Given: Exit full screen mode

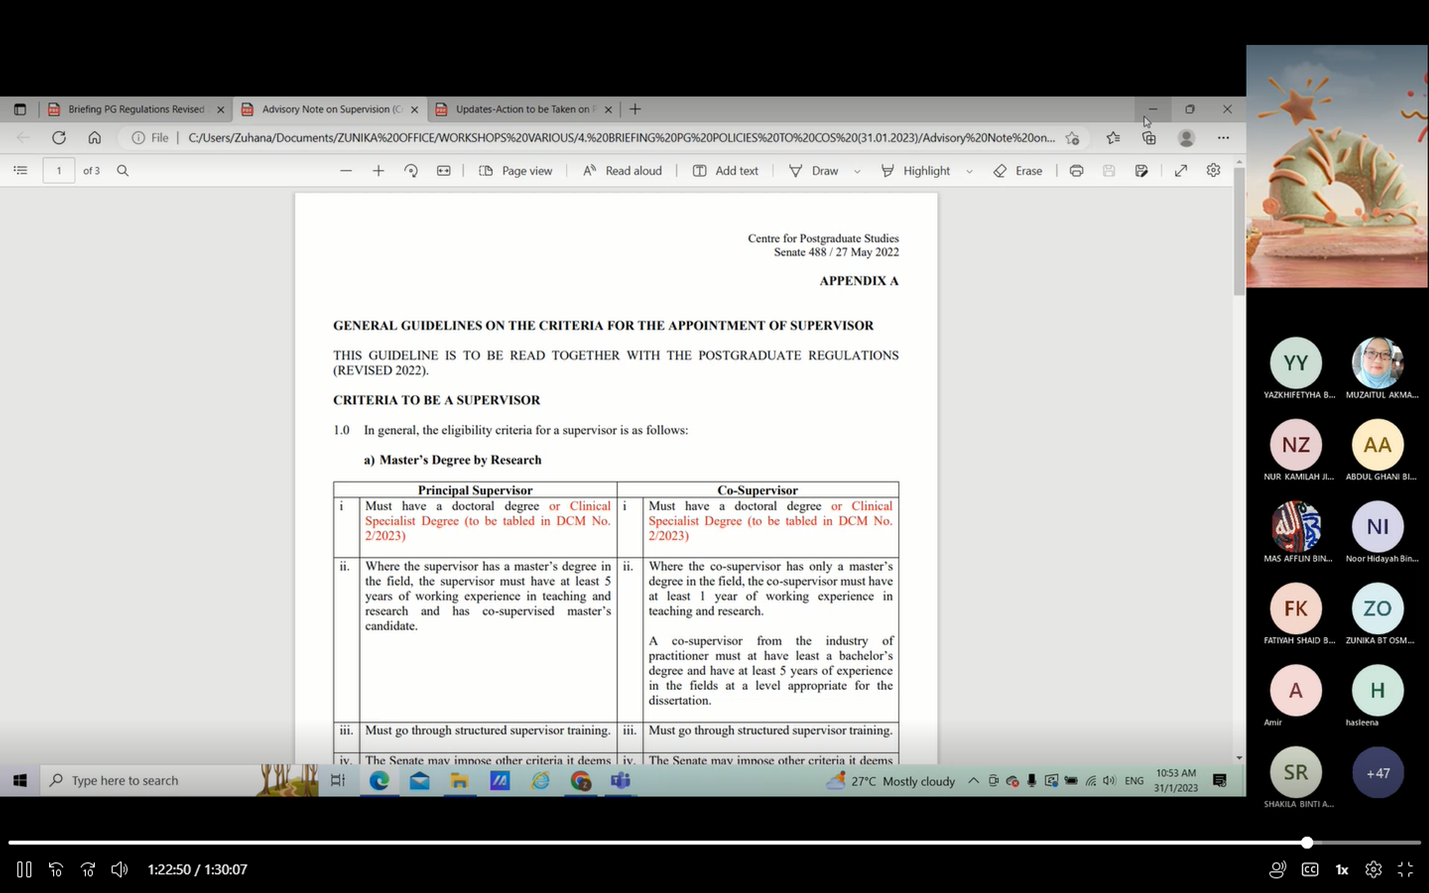Looking at the screenshot, I should pyautogui.click(x=1405, y=869).
